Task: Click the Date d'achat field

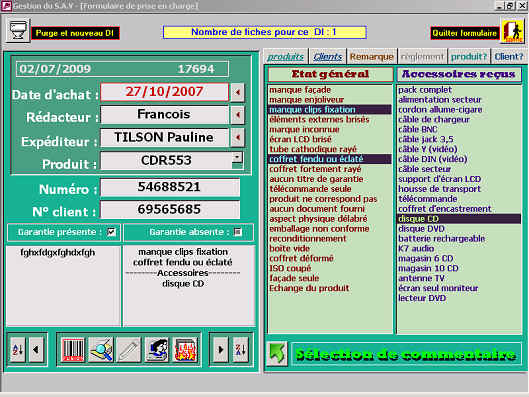Action: pyautogui.click(x=165, y=92)
